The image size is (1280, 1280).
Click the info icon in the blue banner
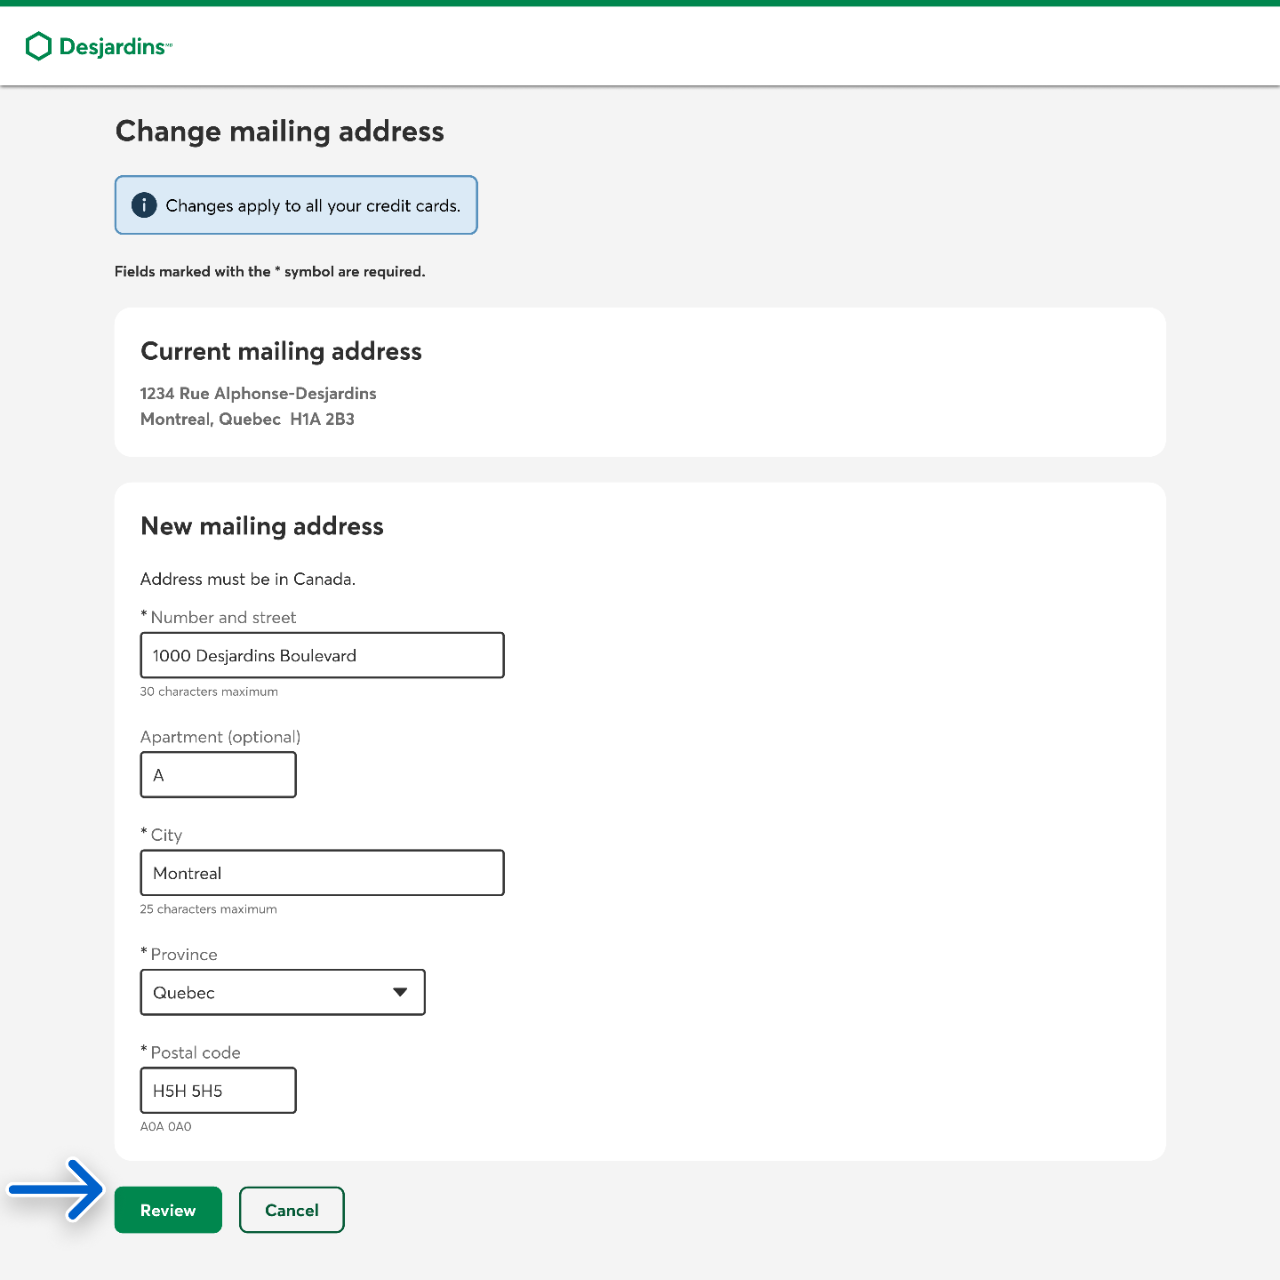click(x=144, y=205)
